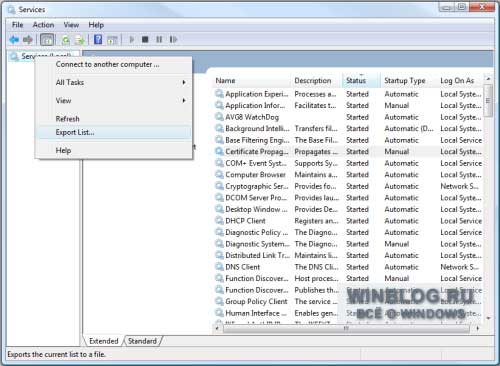This screenshot has height=366, width=500.
Task: Click gear icon of COM+ Event System
Action: click(x=219, y=163)
